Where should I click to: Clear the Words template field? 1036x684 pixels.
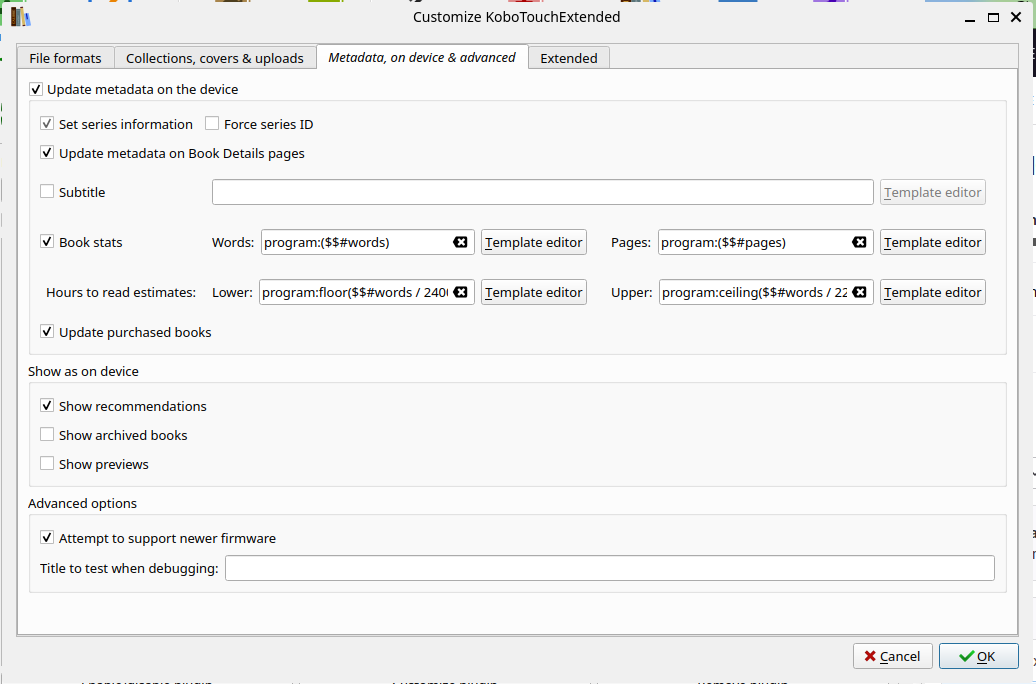(x=460, y=242)
